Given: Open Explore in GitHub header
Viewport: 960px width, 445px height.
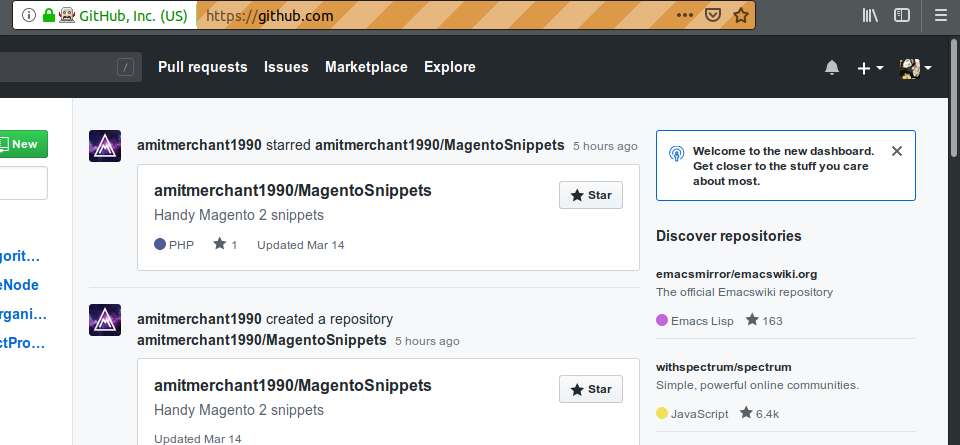Looking at the screenshot, I should pos(450,67).
